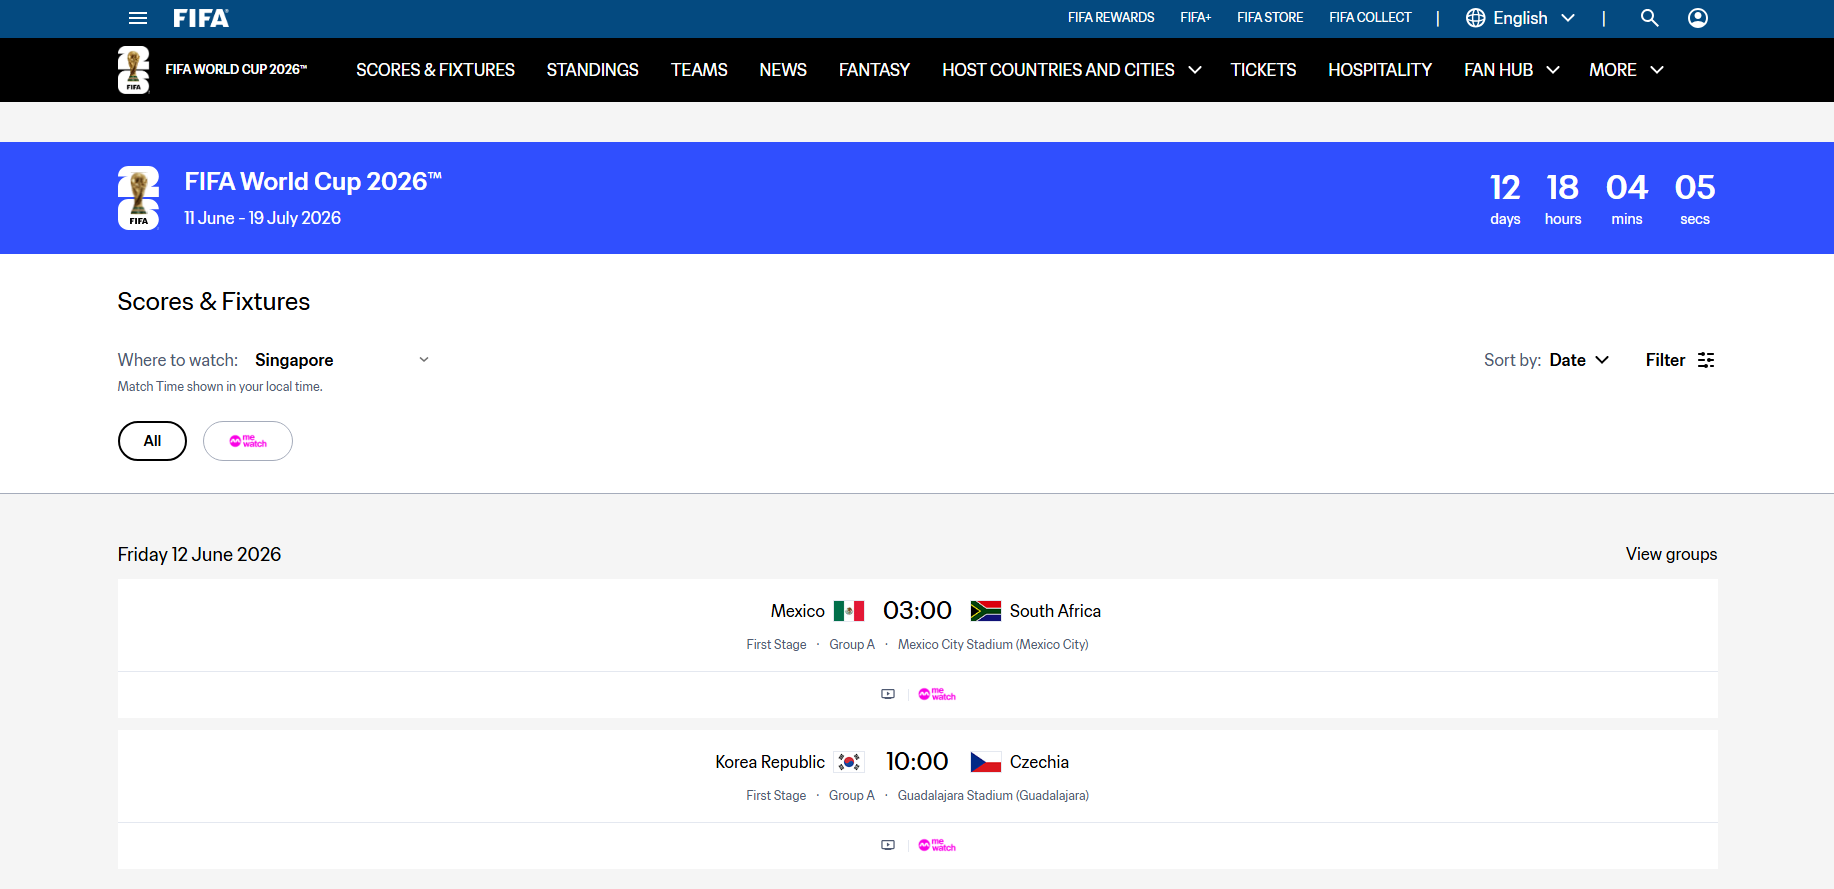Open the hamburger menu
This screenshot has height=889, width=1834.
point(138,18)
